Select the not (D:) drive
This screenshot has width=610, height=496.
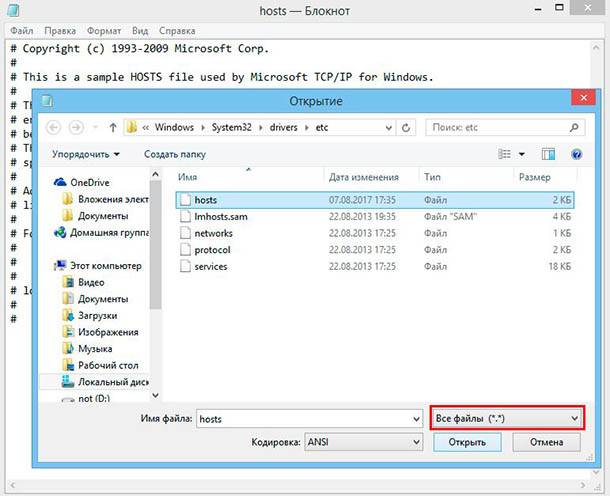click(x=86, y=398)
